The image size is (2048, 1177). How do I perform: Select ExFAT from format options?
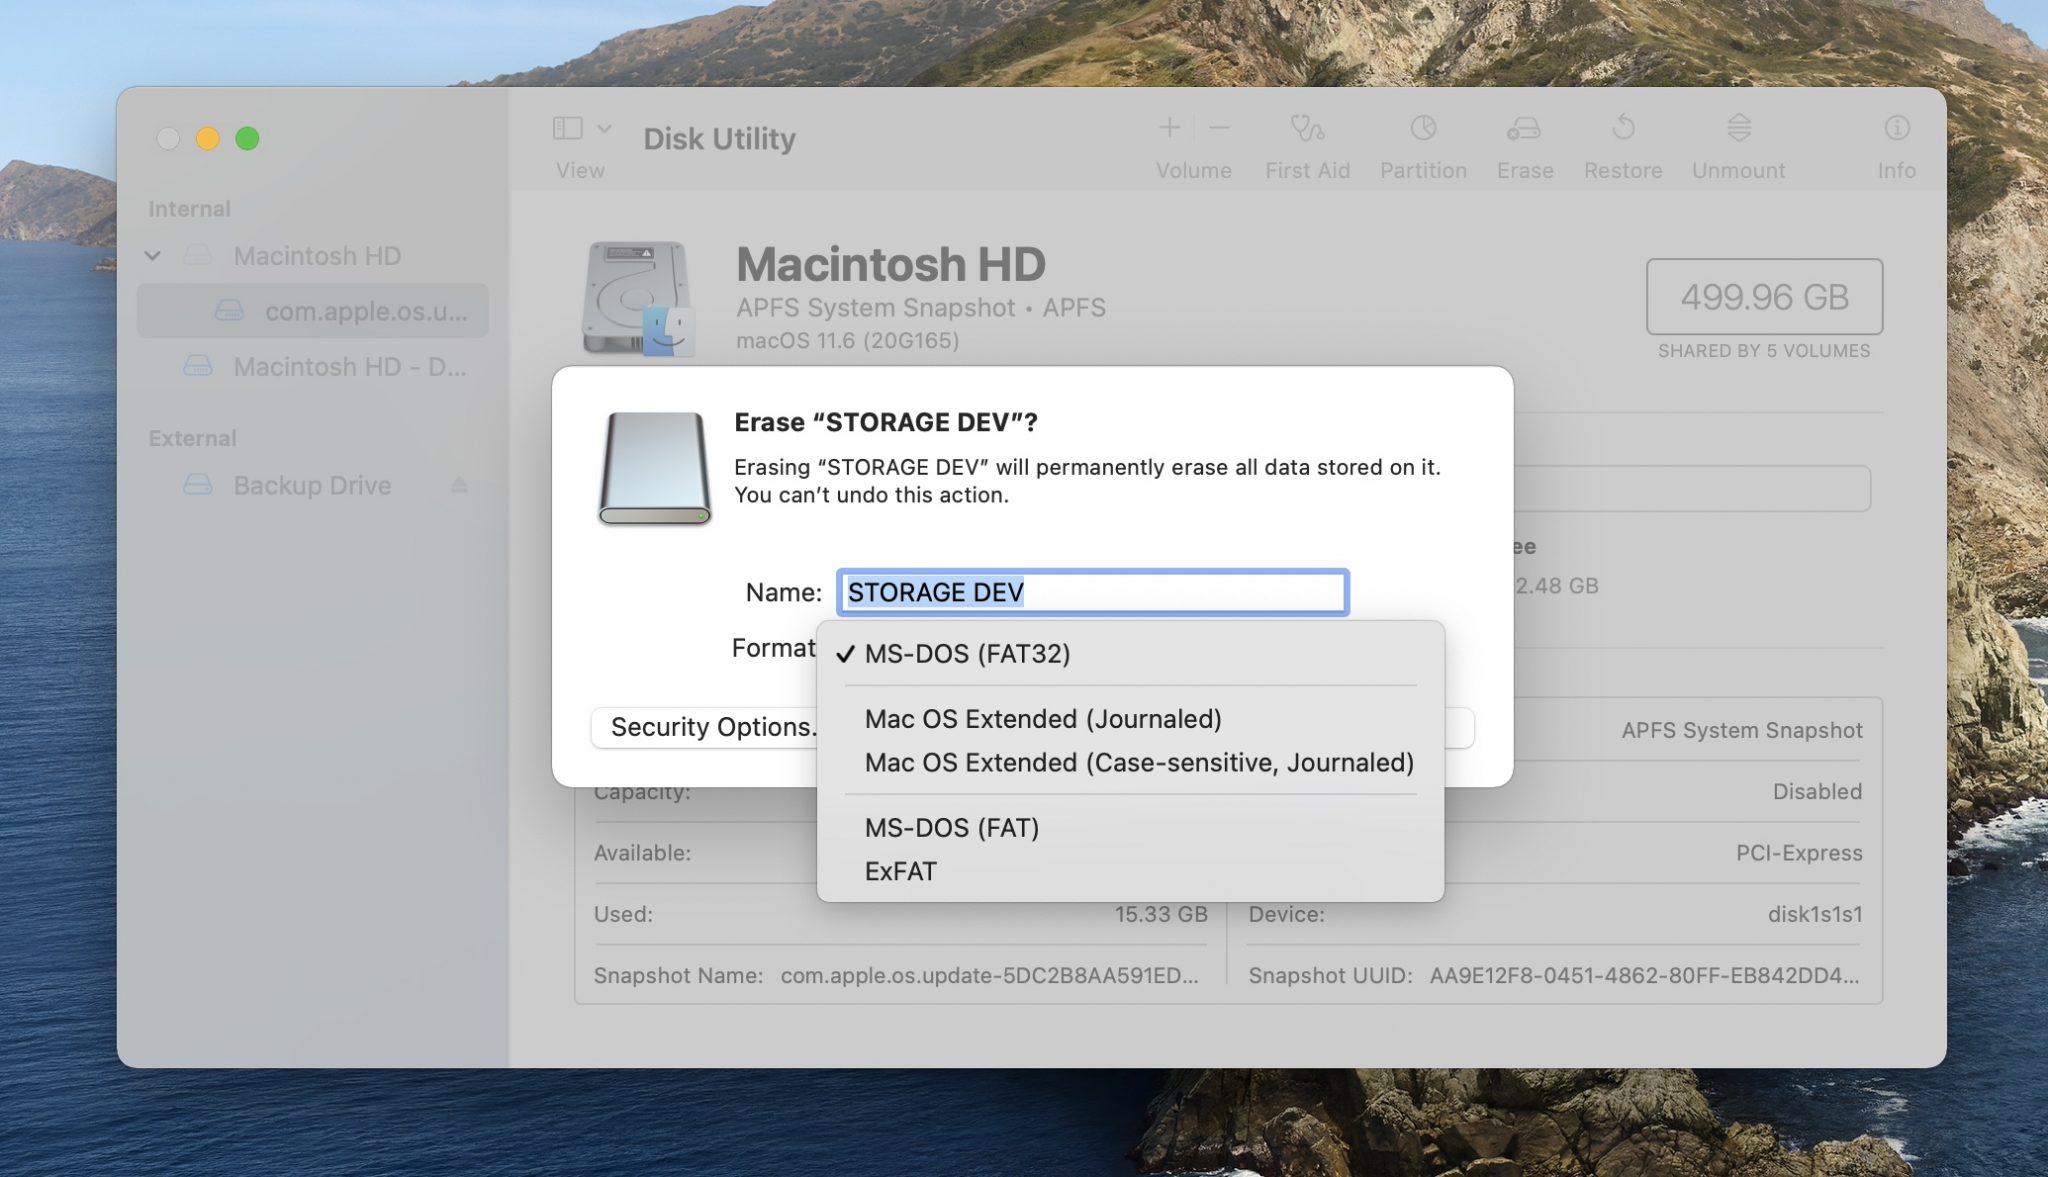900,870
